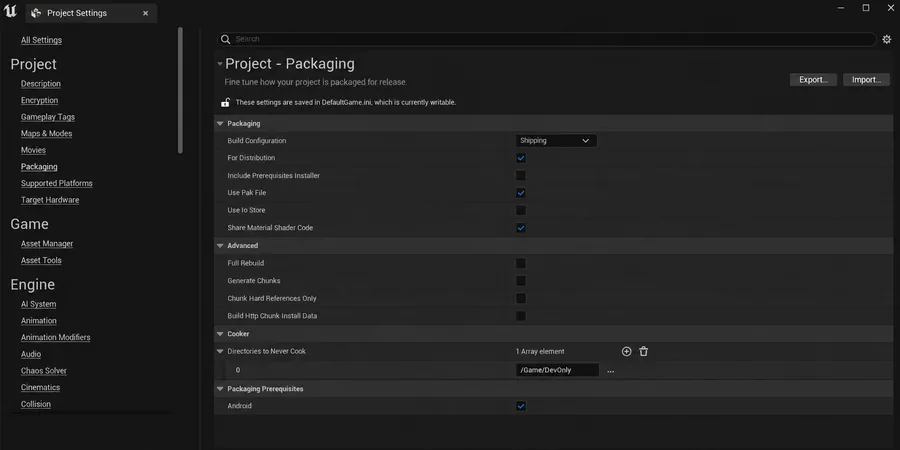Click the unlocked padlock icon
The width and height of the screenshot is (900, 450).
(226, 103)
